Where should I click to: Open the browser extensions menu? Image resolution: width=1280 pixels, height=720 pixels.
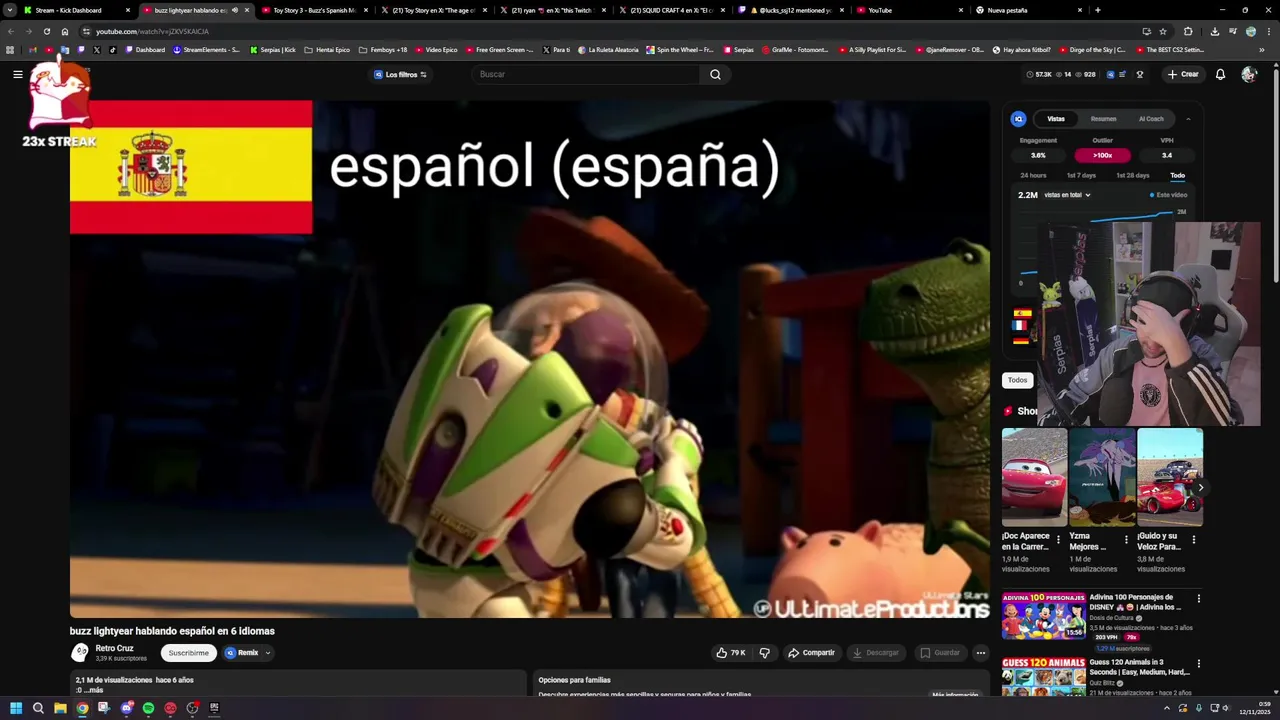1188,31
